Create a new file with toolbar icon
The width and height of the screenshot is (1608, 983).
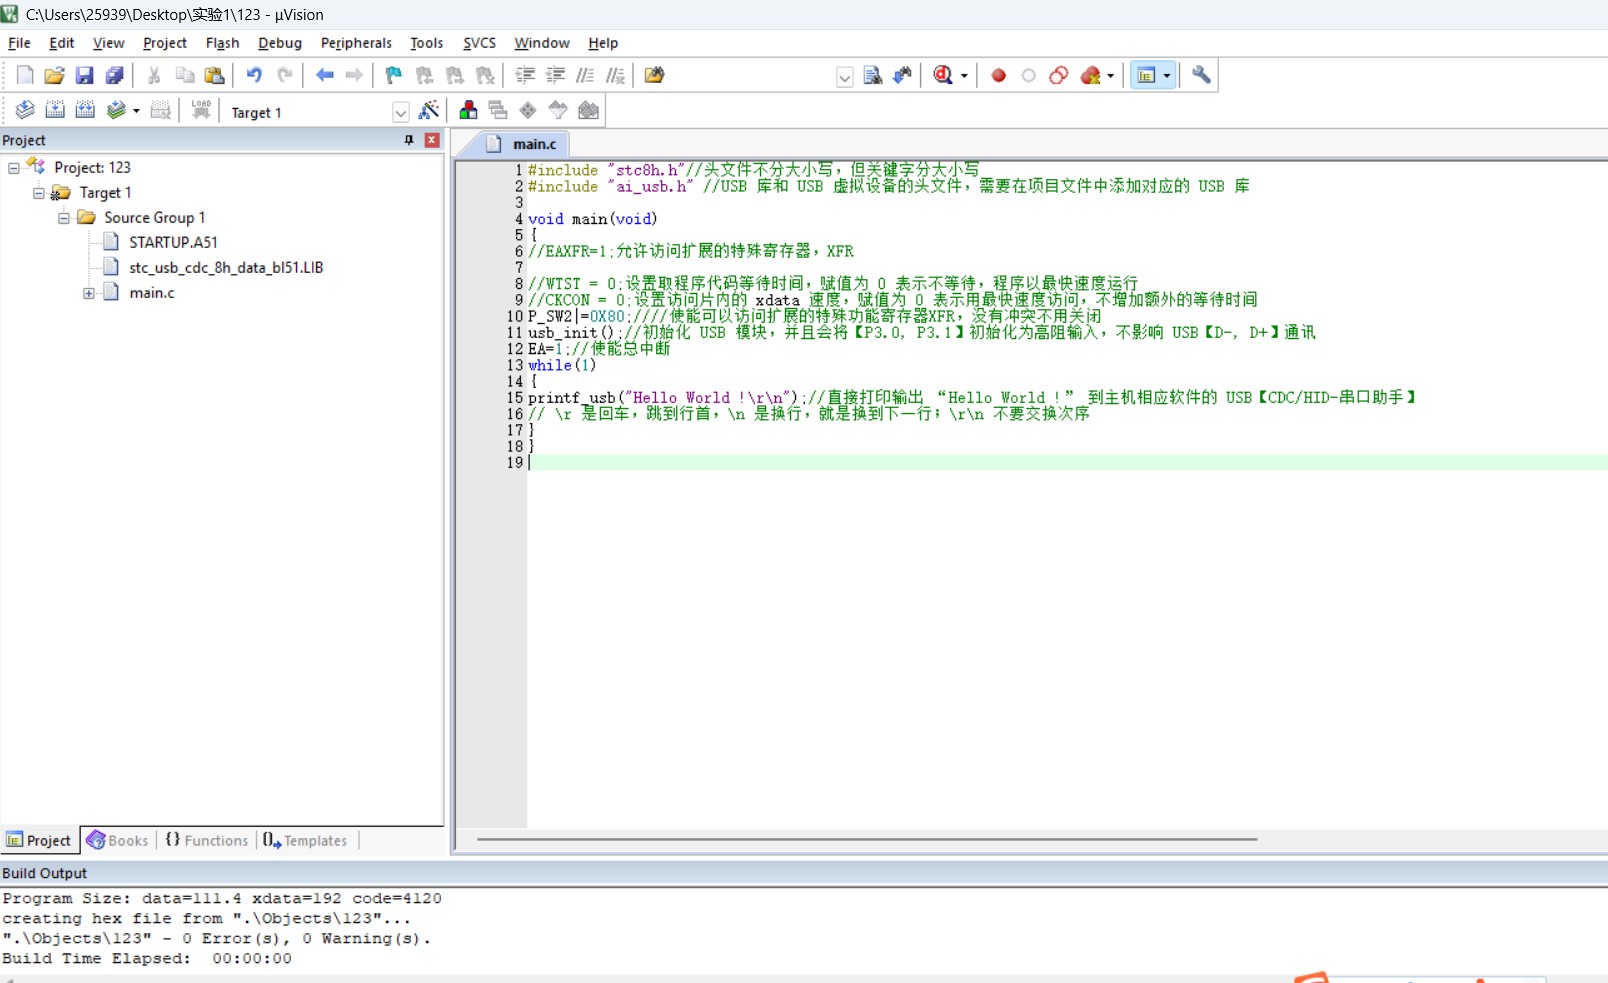(x=25, y=75)
